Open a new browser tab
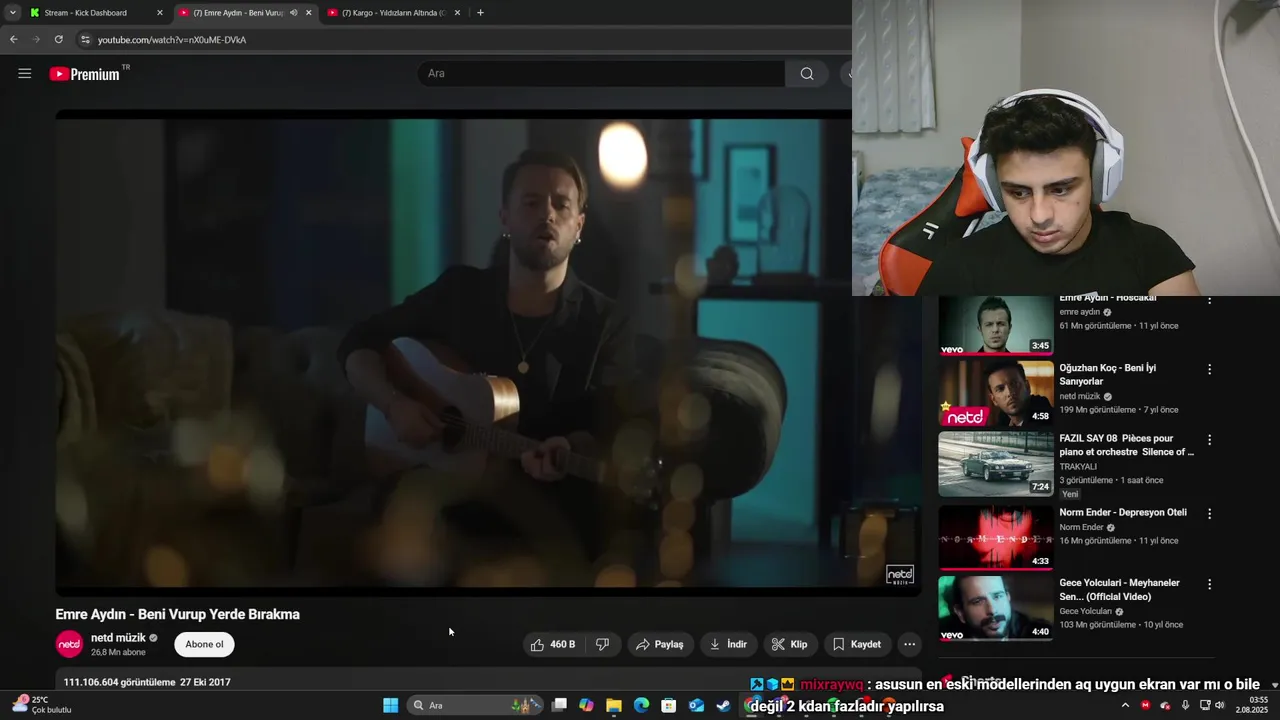The image size is (1280, 720). pyautogui.click(x=480, y=13)
